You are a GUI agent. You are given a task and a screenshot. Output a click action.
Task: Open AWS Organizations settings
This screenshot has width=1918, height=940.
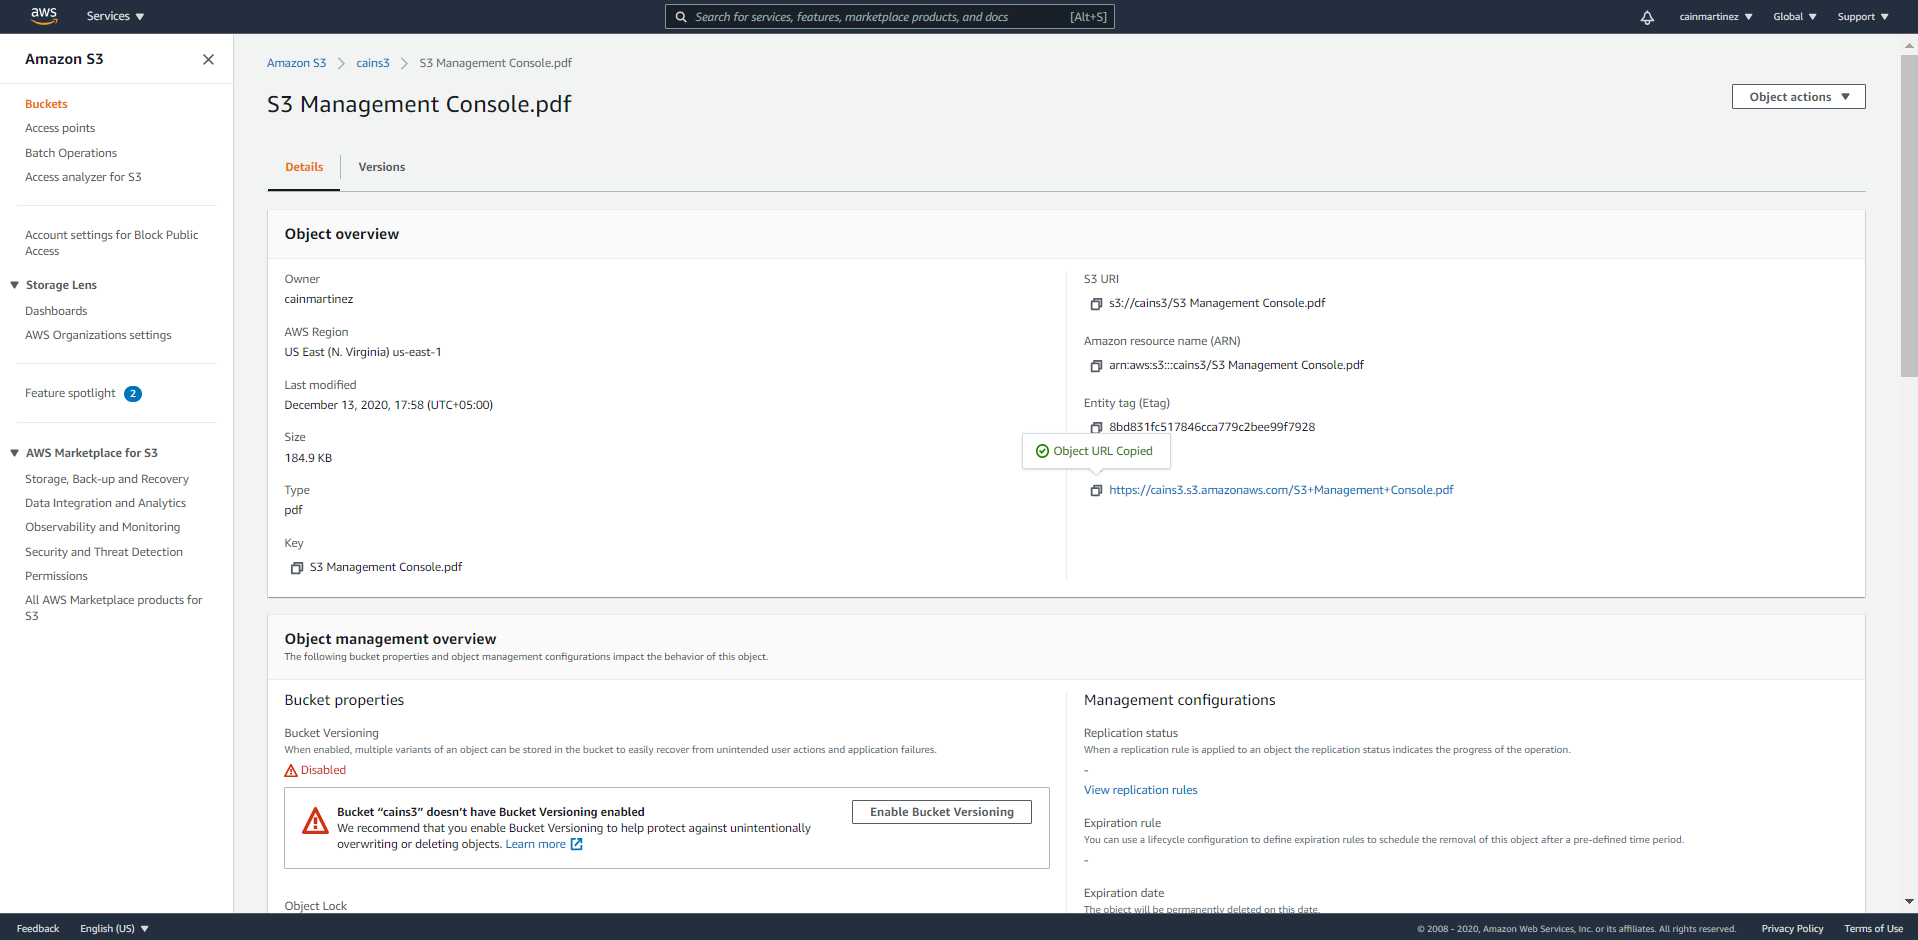(x=98, y=335)
